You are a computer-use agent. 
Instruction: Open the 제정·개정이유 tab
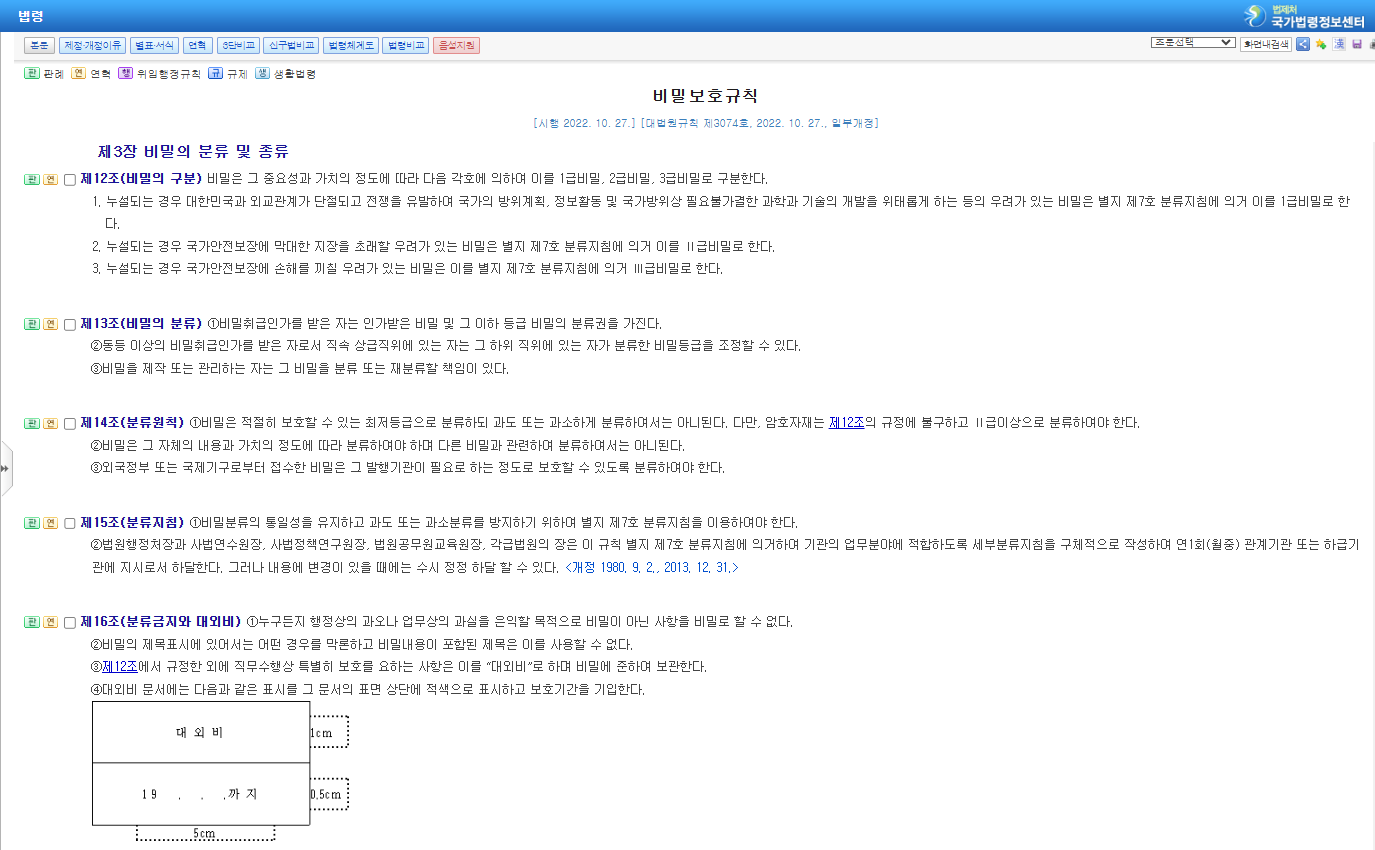[x=92, y=45]
